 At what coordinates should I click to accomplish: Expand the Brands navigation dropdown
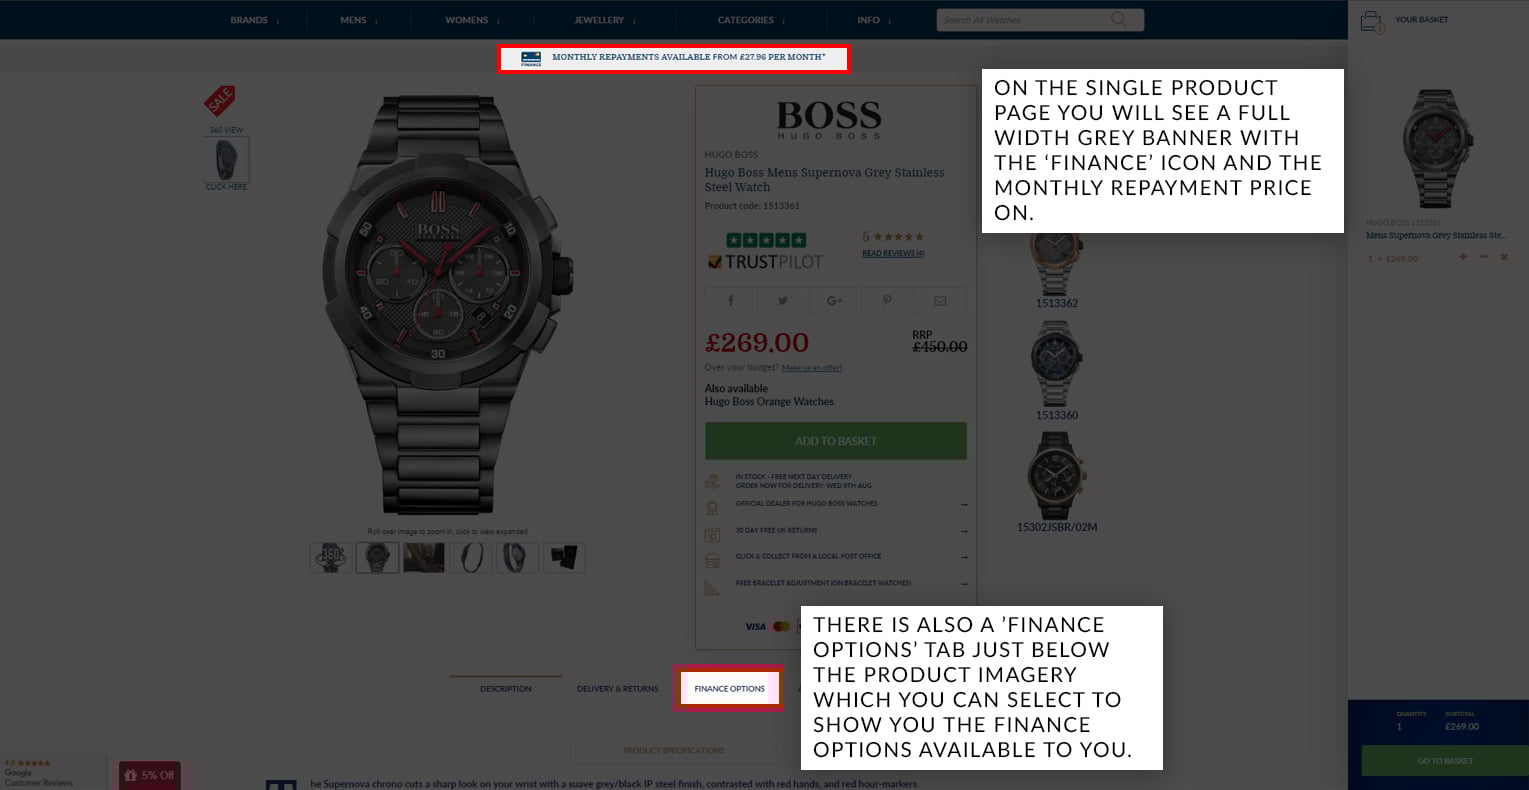254,20
